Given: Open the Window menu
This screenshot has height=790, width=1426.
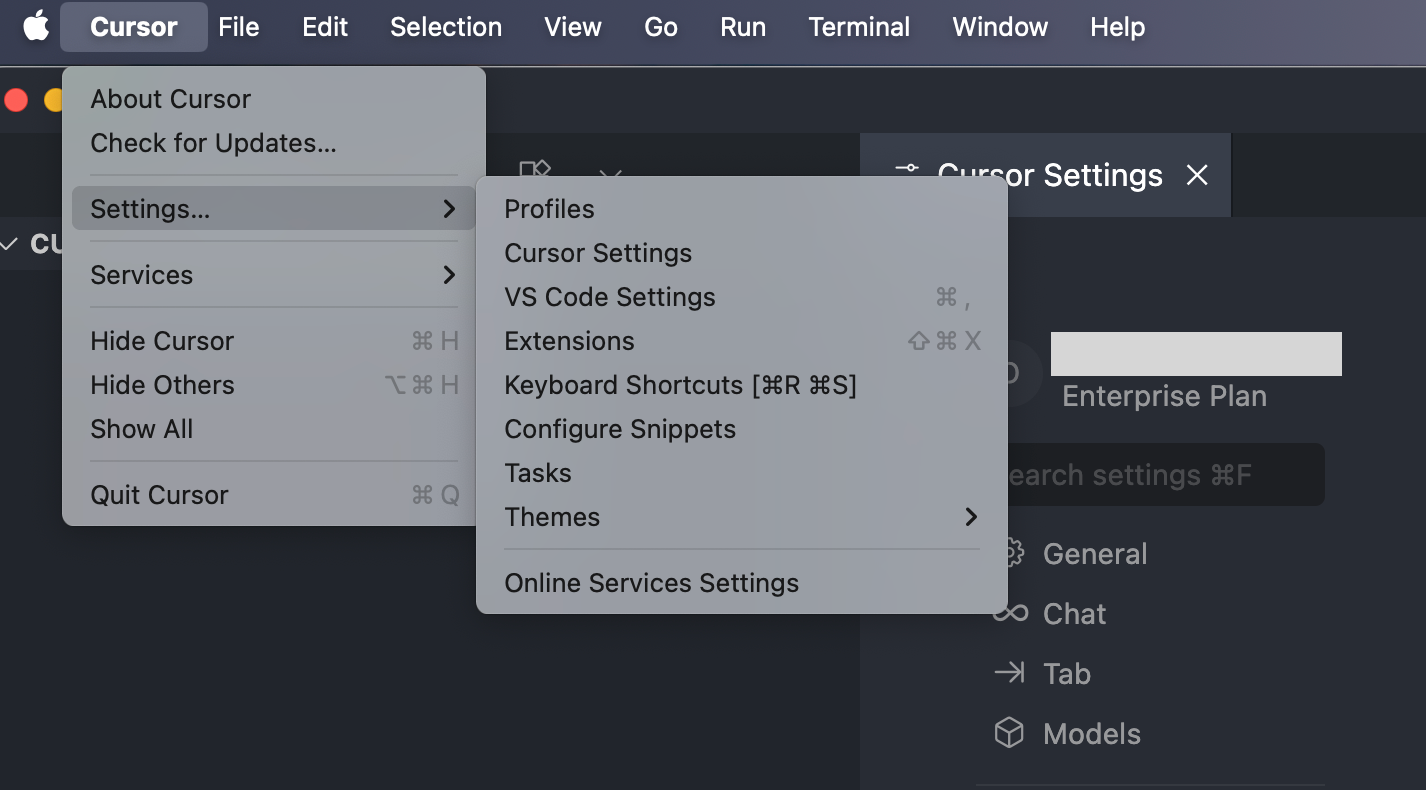Looking at the screenshot, I should (1000, 27).
